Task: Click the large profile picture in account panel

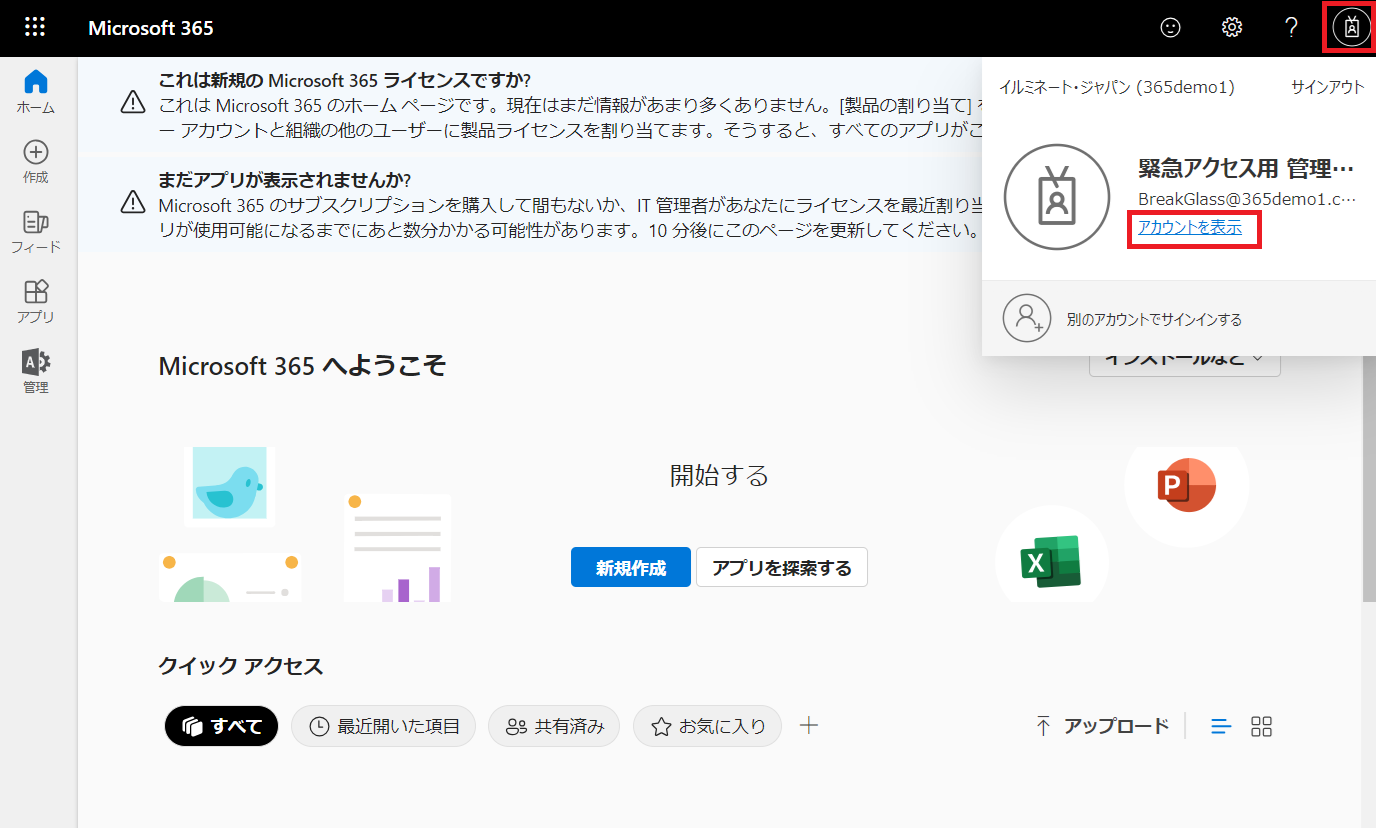Action: point(1057,197)
